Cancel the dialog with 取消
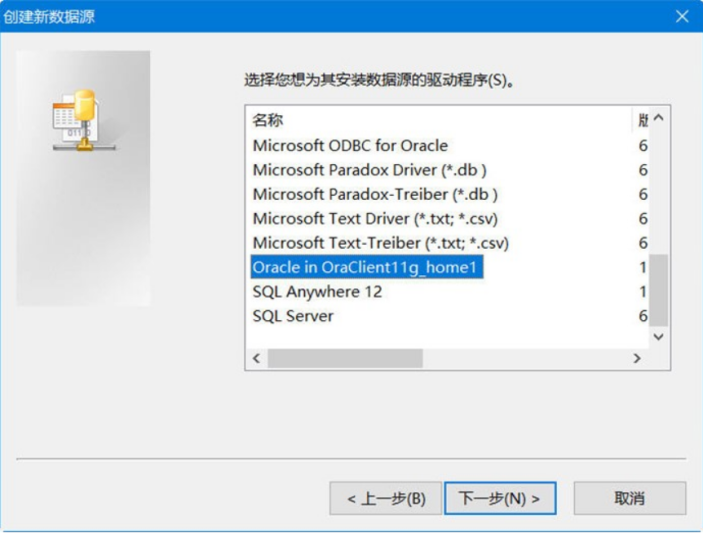 pos(629,498)
